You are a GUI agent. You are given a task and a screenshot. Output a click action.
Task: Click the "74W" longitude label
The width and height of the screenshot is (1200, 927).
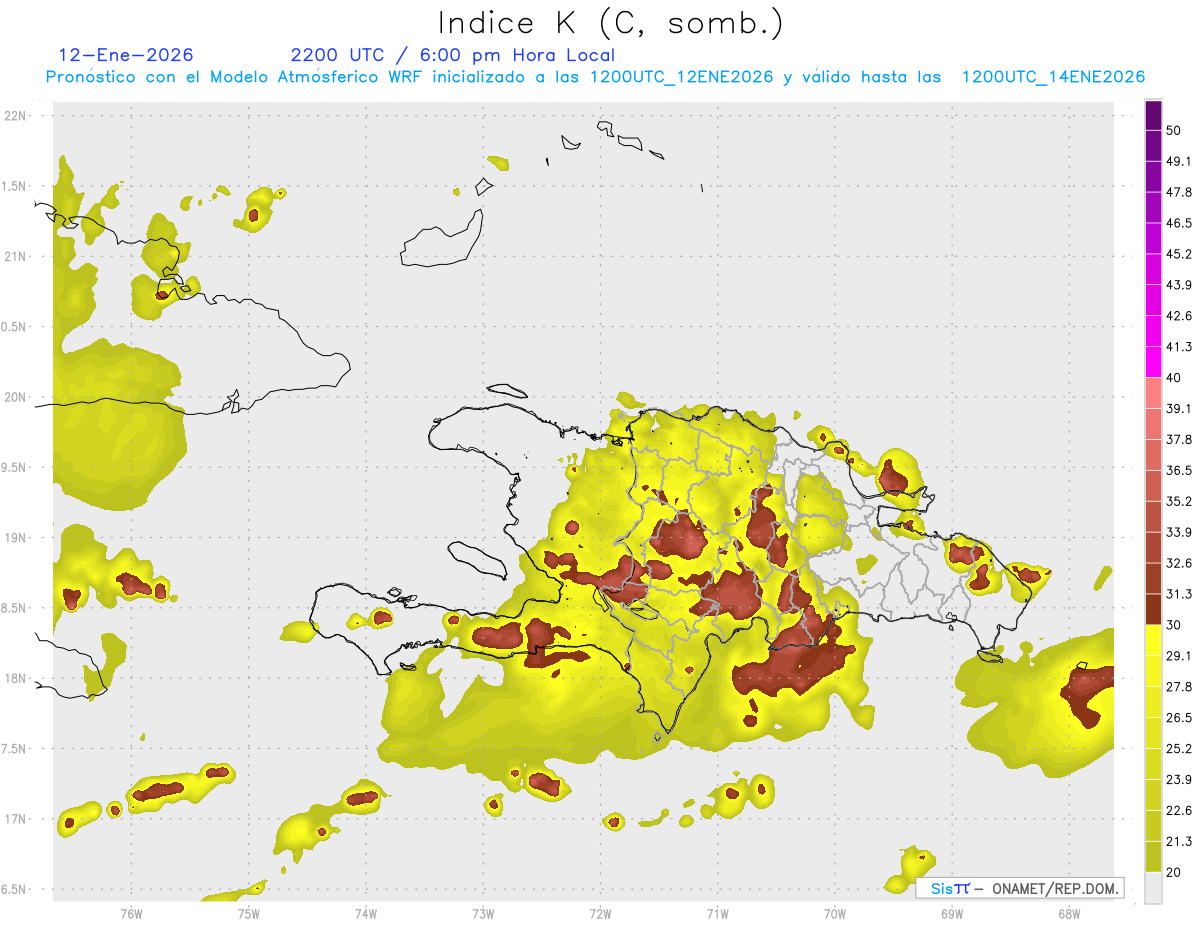click(366, 913)
